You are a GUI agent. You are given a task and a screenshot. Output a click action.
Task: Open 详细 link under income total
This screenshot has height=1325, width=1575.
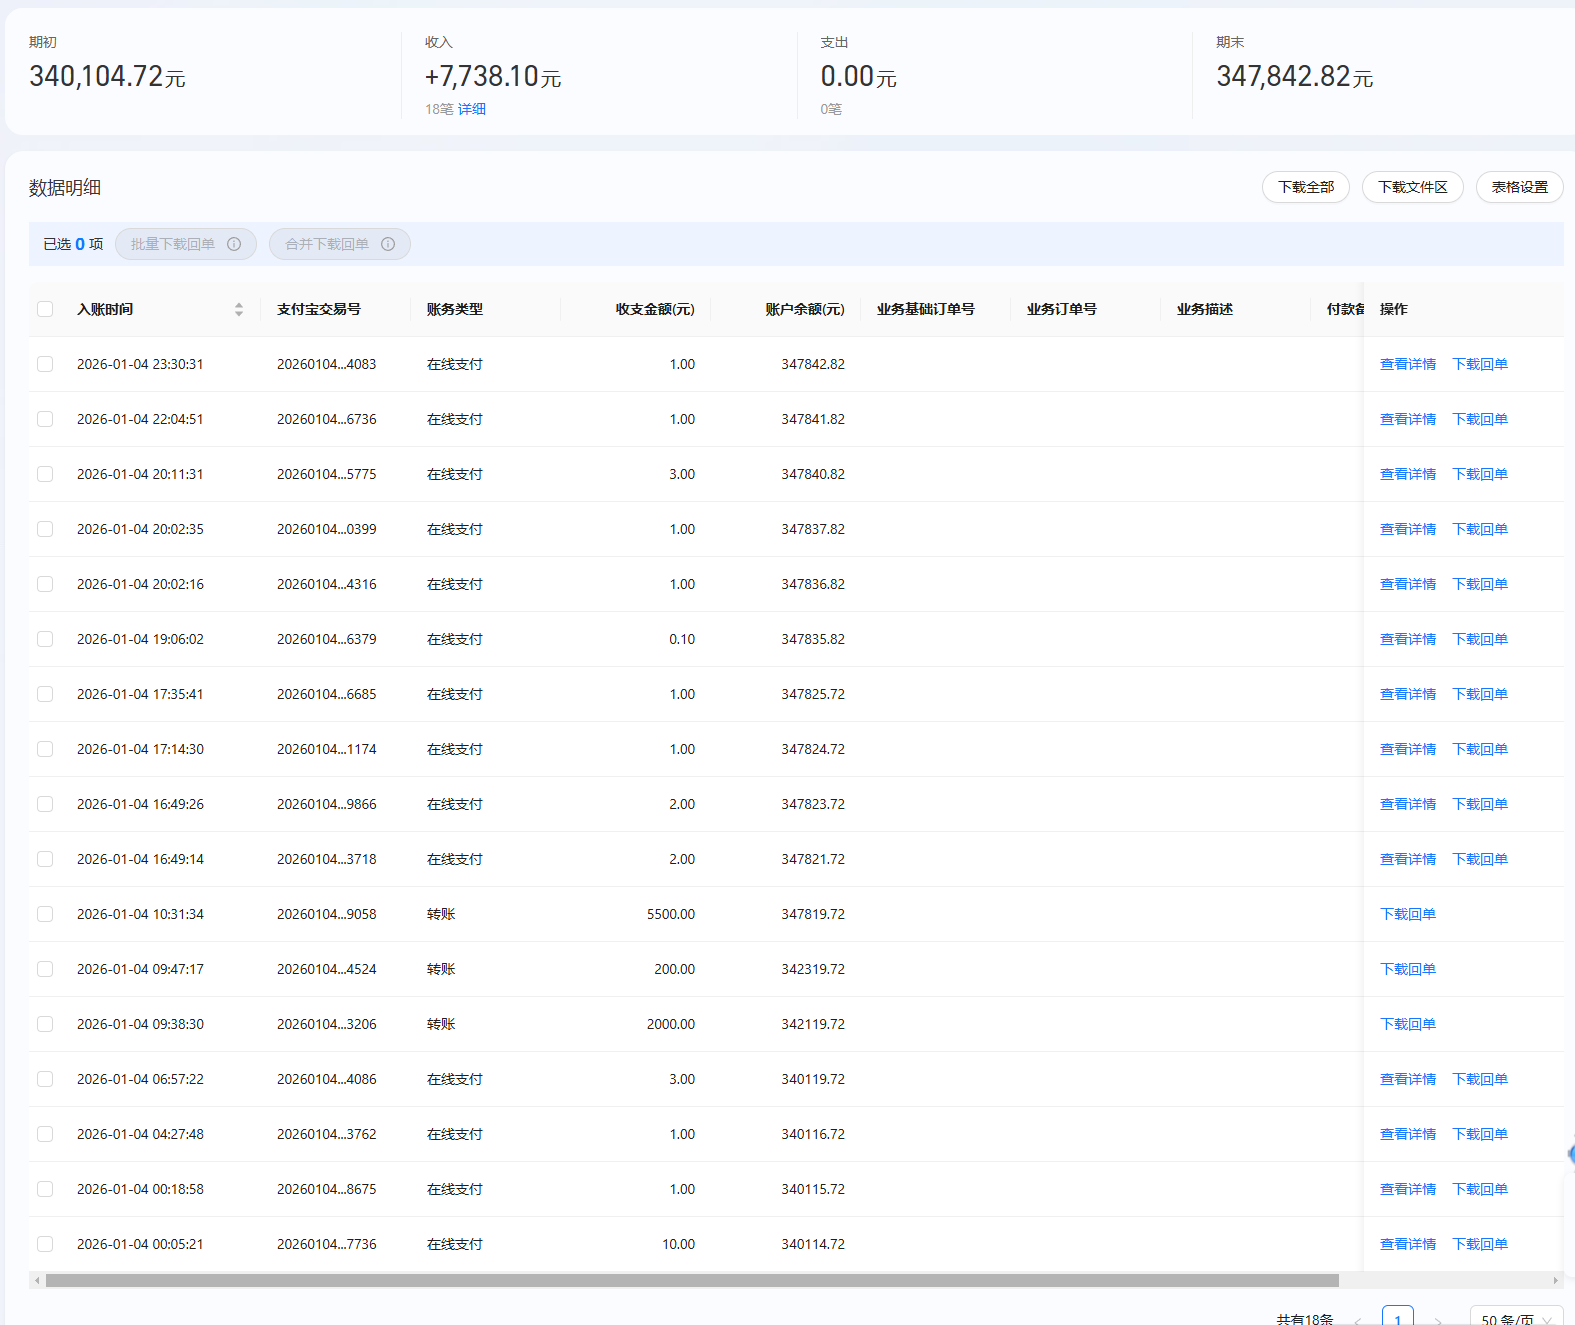tap(472, 109)
